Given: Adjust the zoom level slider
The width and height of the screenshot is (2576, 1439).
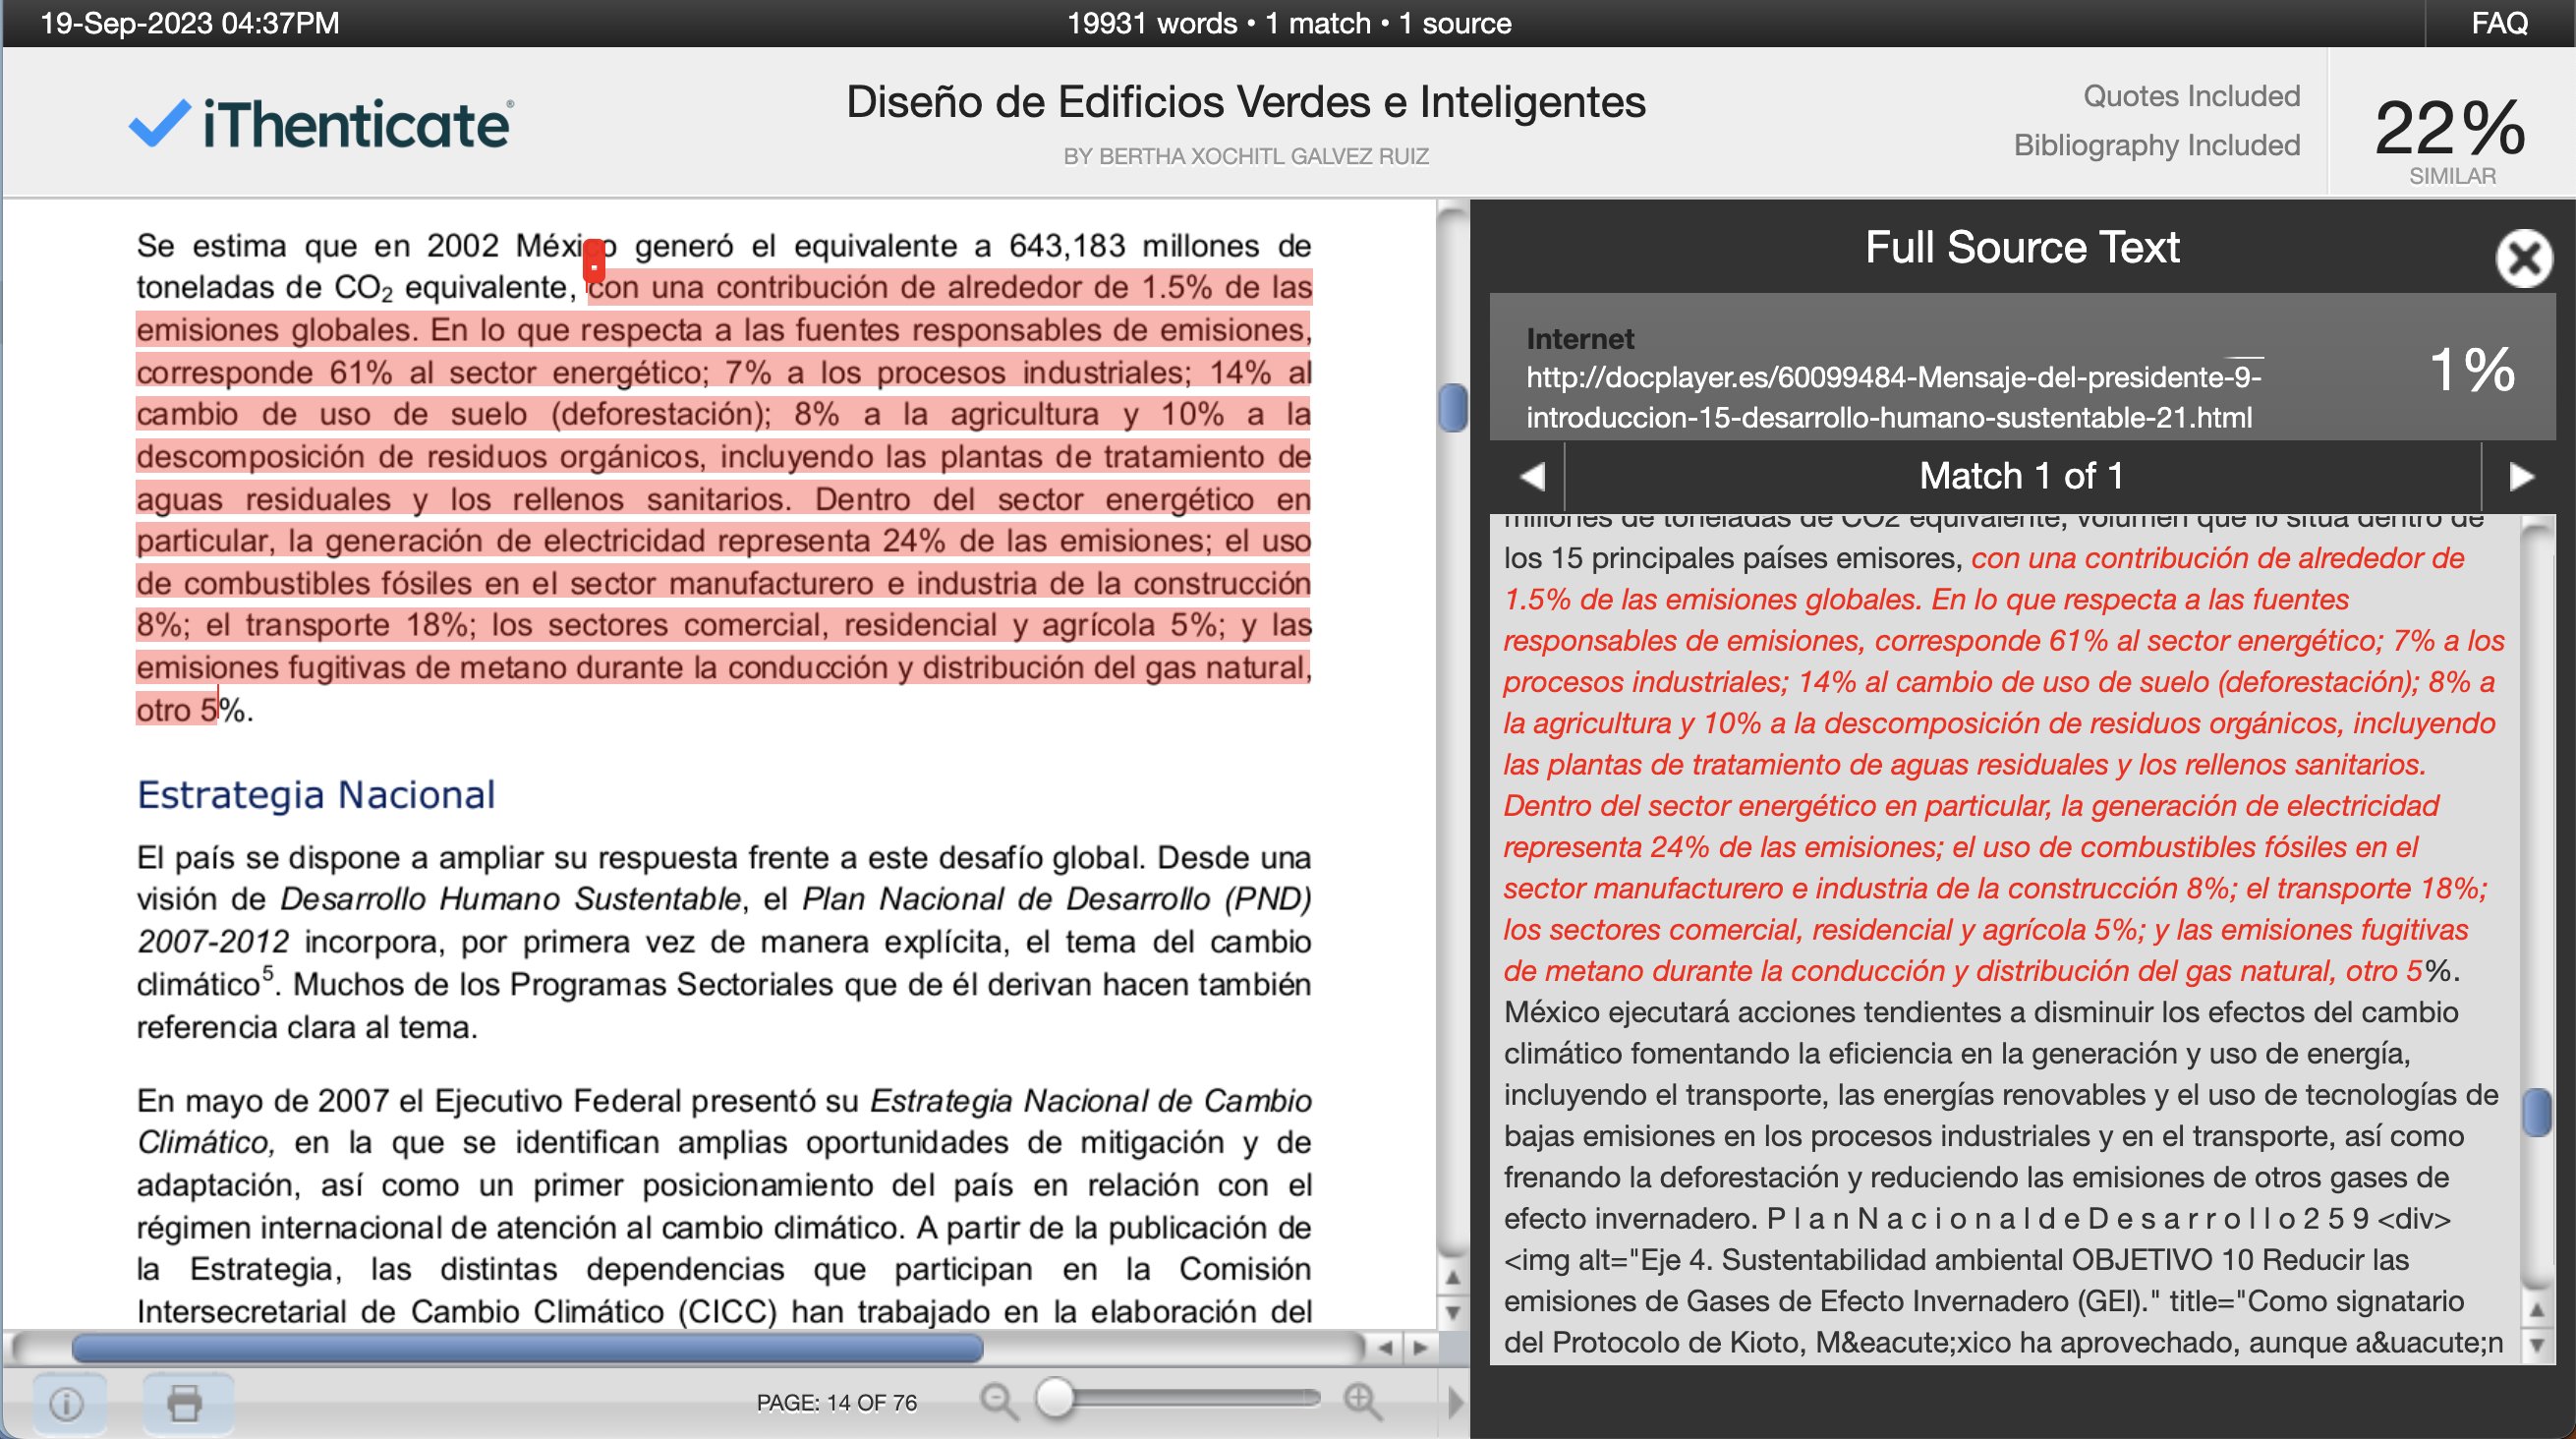Looking at the screenshot, I should [1054, 1398].
